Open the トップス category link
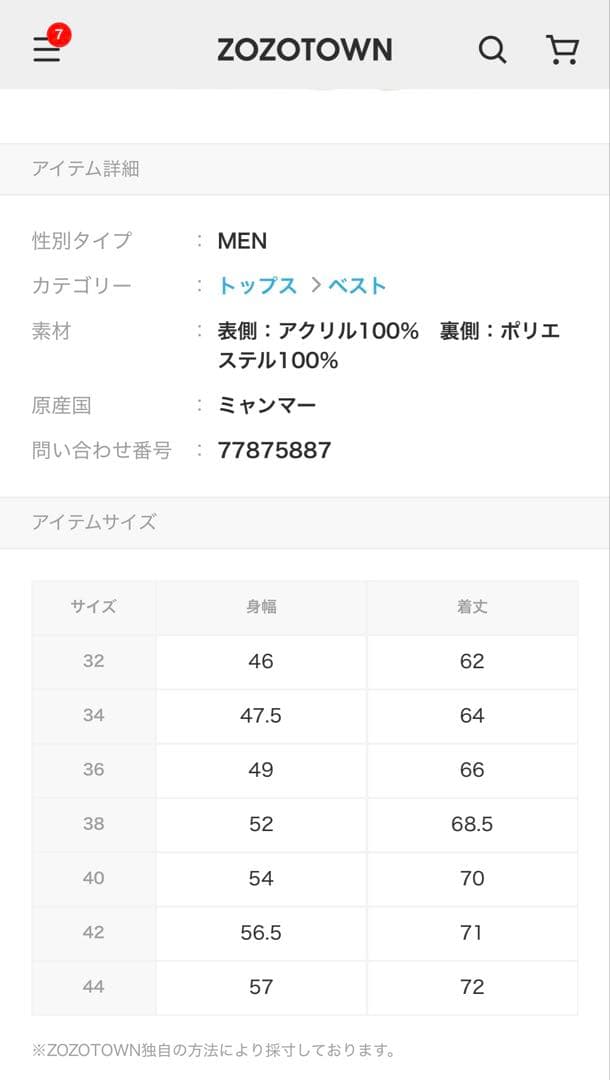The width and height of the screenshot is (610, 1080). 258,286
